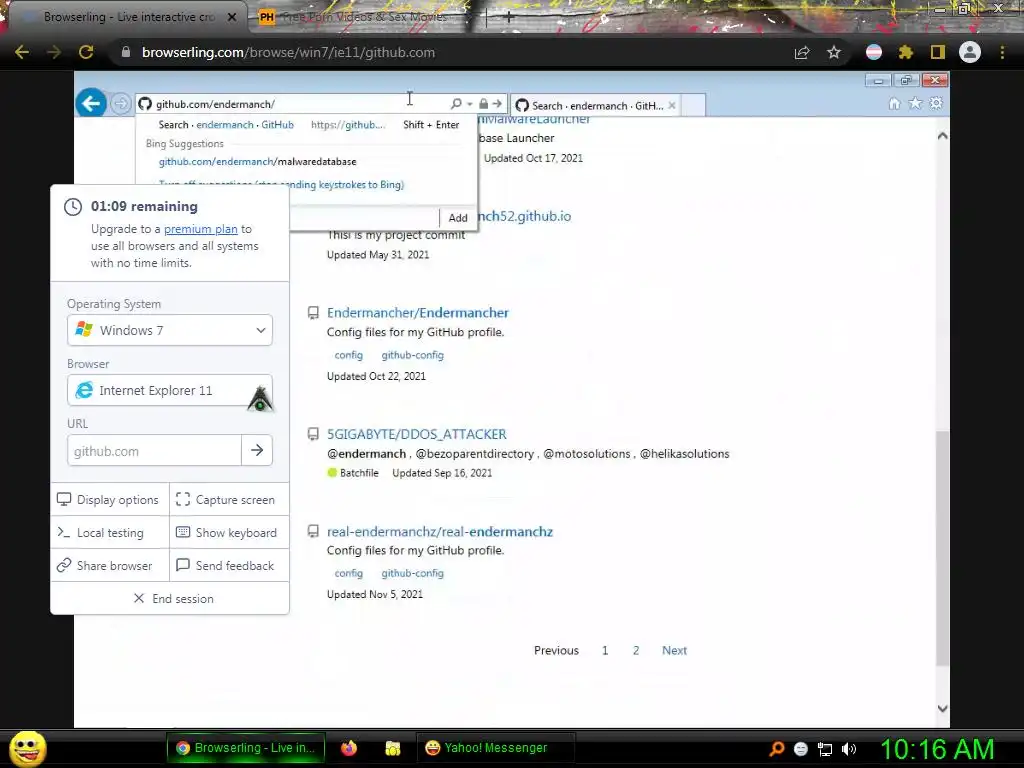
Task: Select github.com/endermanch/malwaredatabase Bing suggestion
Action: [257, 161]
